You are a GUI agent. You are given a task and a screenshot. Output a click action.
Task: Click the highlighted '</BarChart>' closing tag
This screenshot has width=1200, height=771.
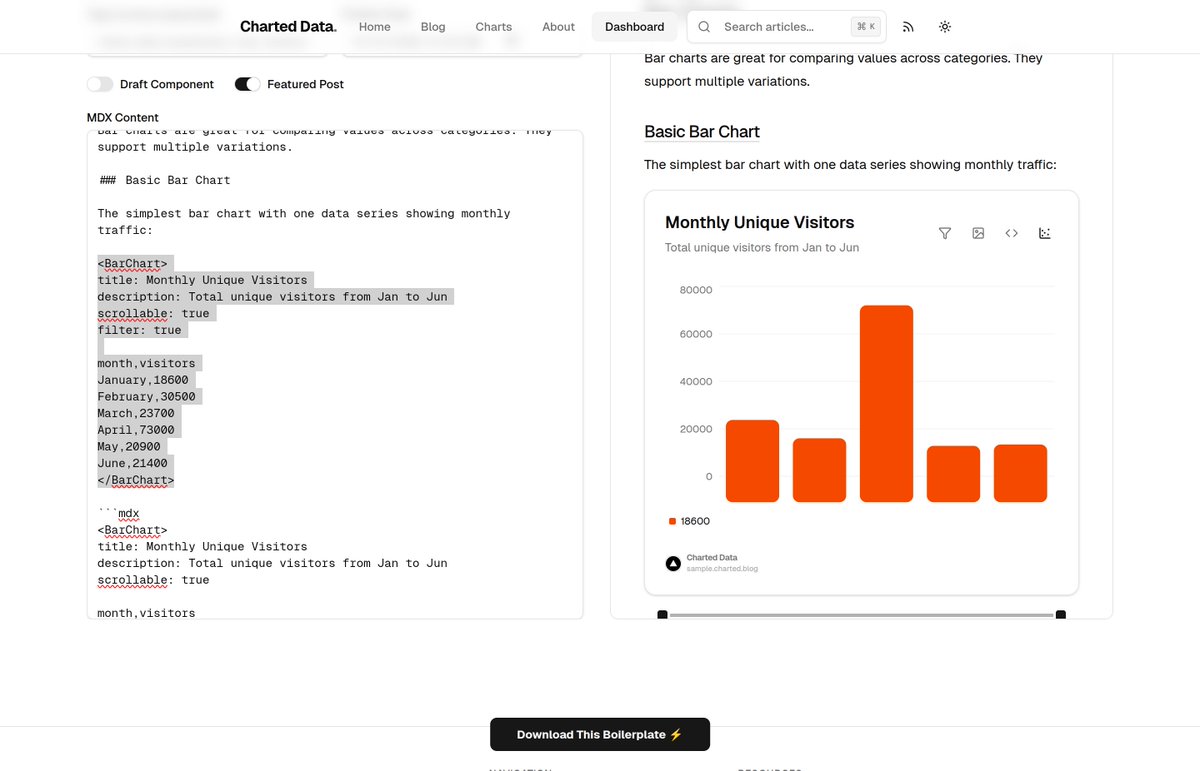[136, 480]
